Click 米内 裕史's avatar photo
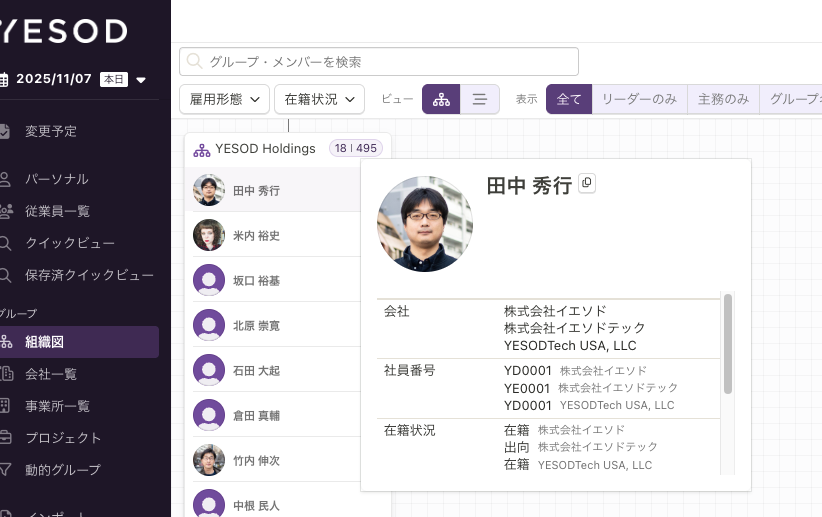Viewport: 822px width, 517px height. [209, 235]
